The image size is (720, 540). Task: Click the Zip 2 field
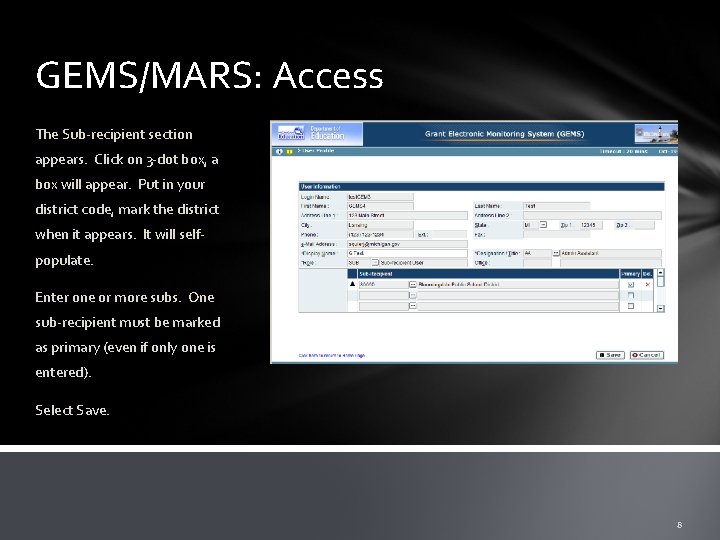click(x=644, y=225)
